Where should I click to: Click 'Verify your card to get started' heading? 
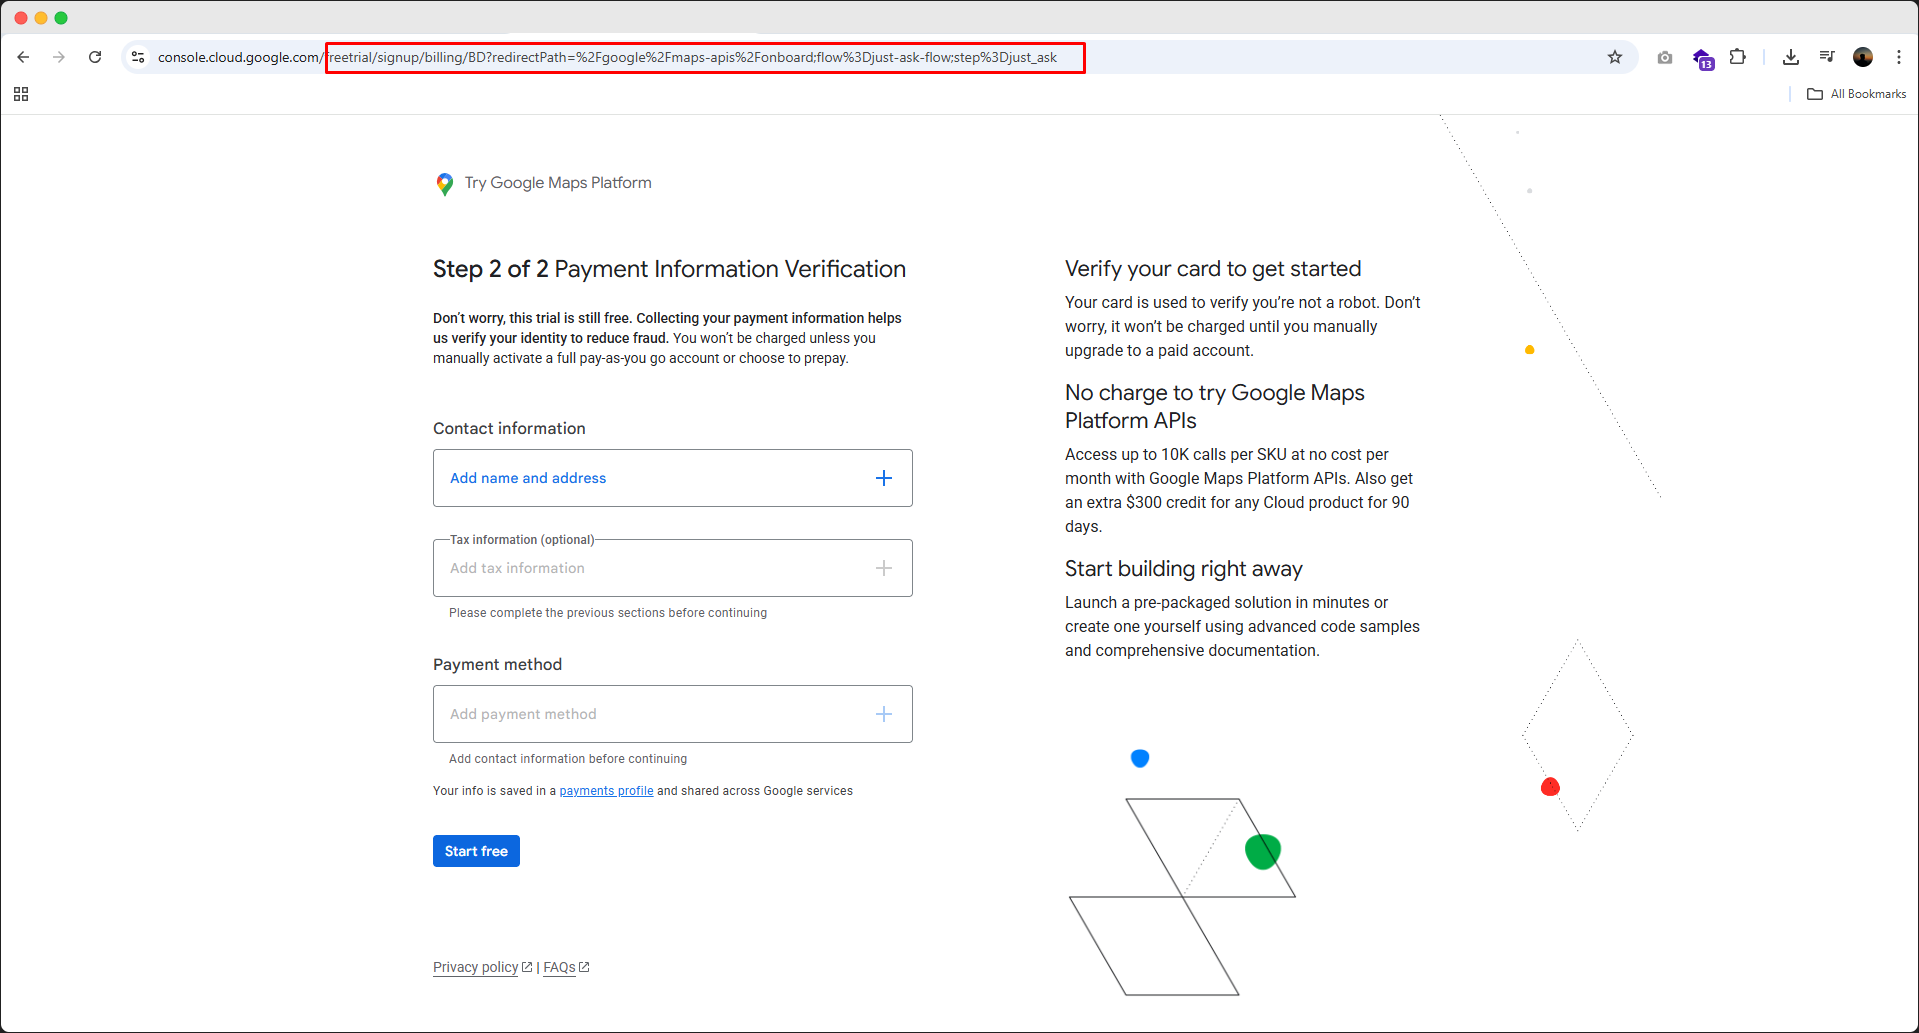point(1213,269)
